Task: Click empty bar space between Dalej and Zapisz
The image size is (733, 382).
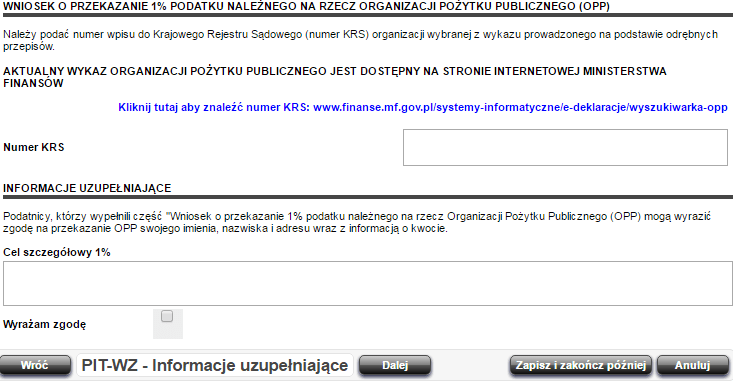Action: tap(470, 365)
